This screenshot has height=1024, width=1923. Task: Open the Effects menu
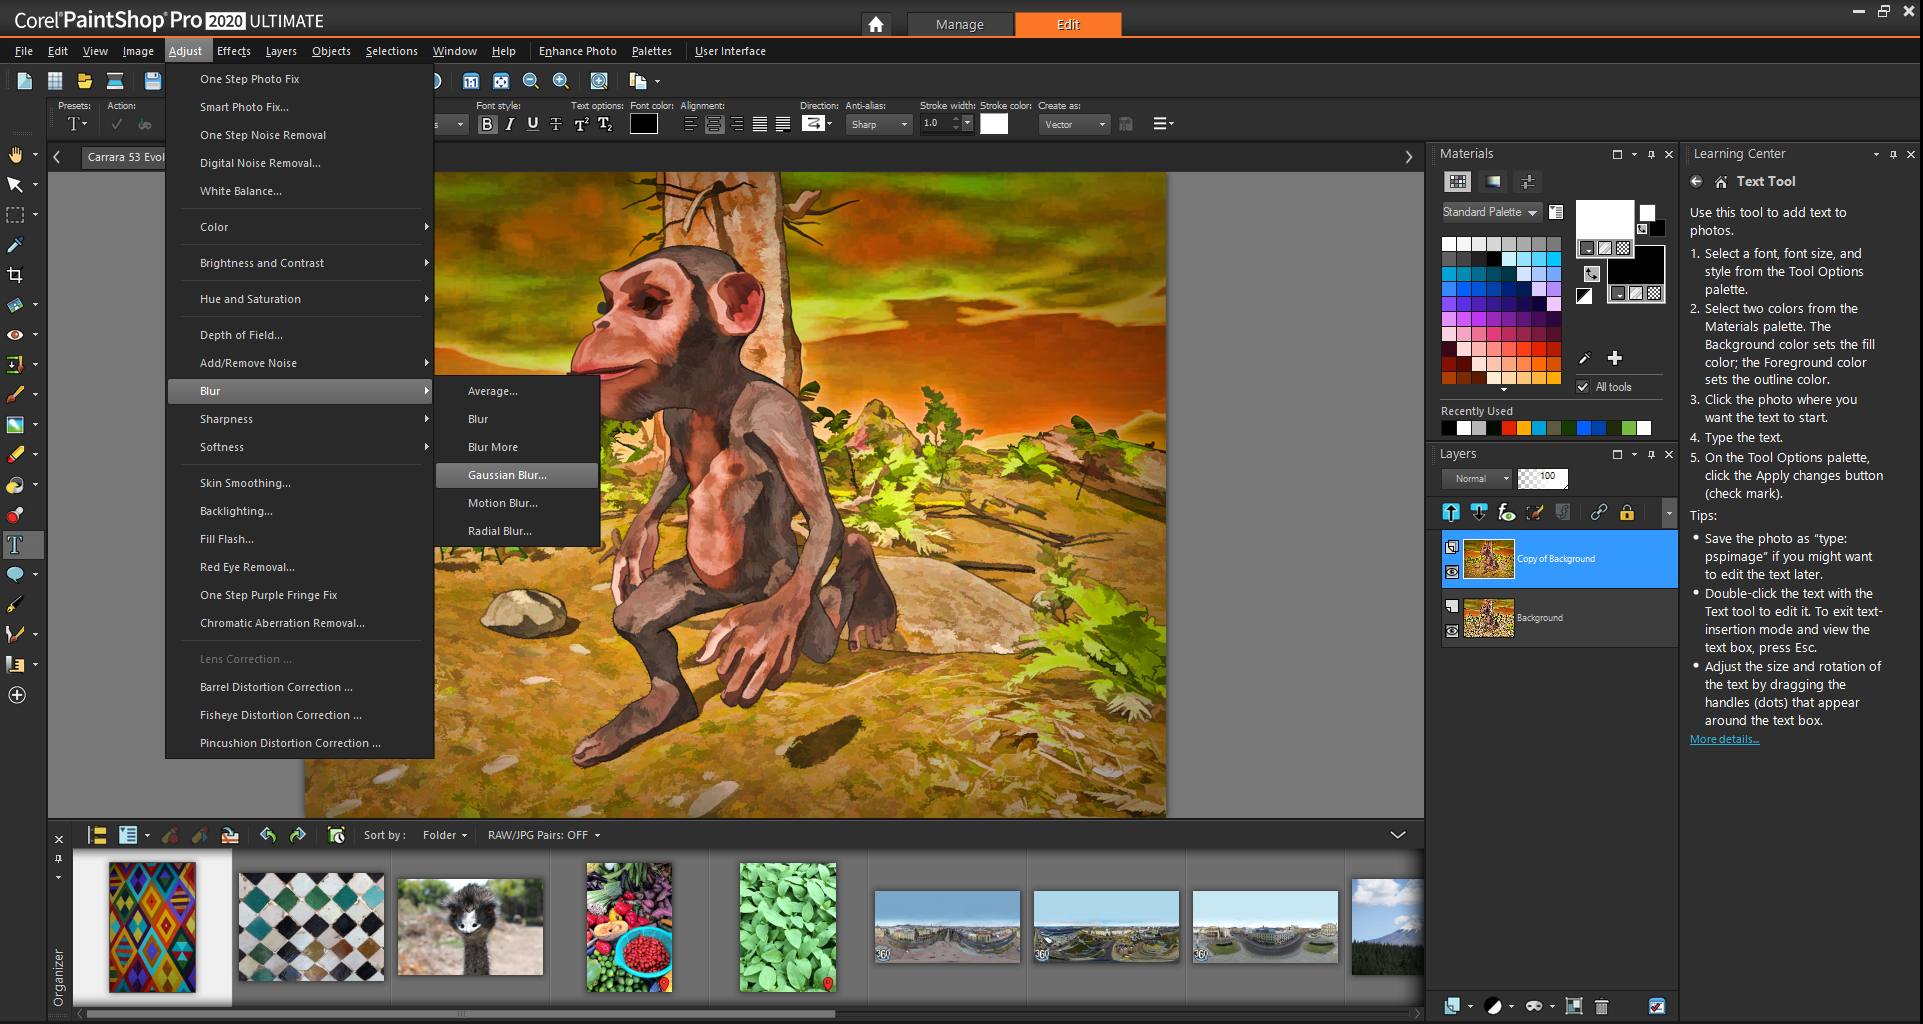pyautogui.click(x=234, y=51)
